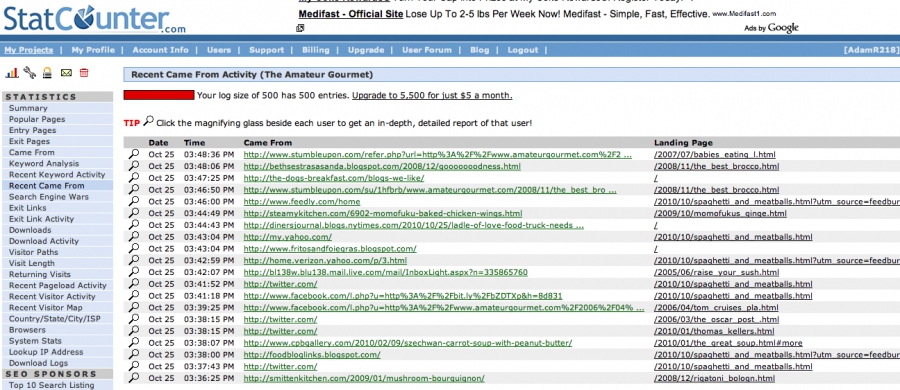Click Logout in the navigation bar
This screenshot has width=900, height=390.
[x=522, y=50]
